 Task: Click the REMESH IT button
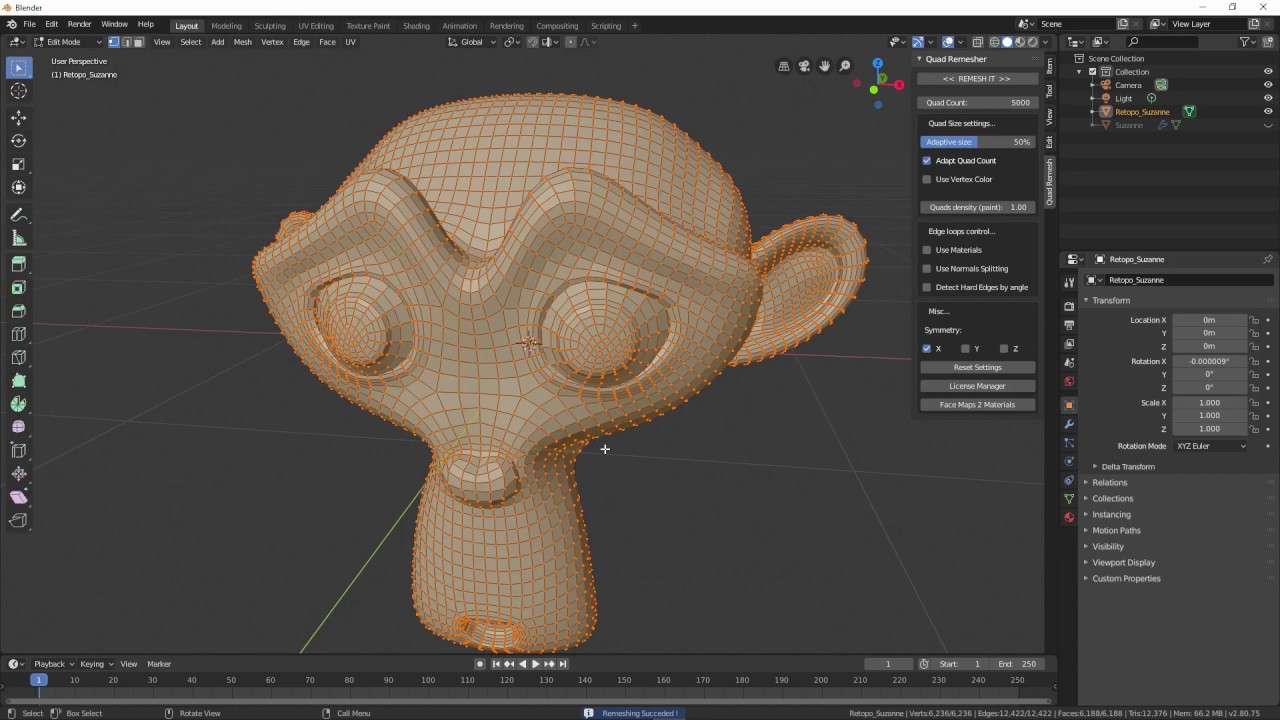tap(977, 79)
